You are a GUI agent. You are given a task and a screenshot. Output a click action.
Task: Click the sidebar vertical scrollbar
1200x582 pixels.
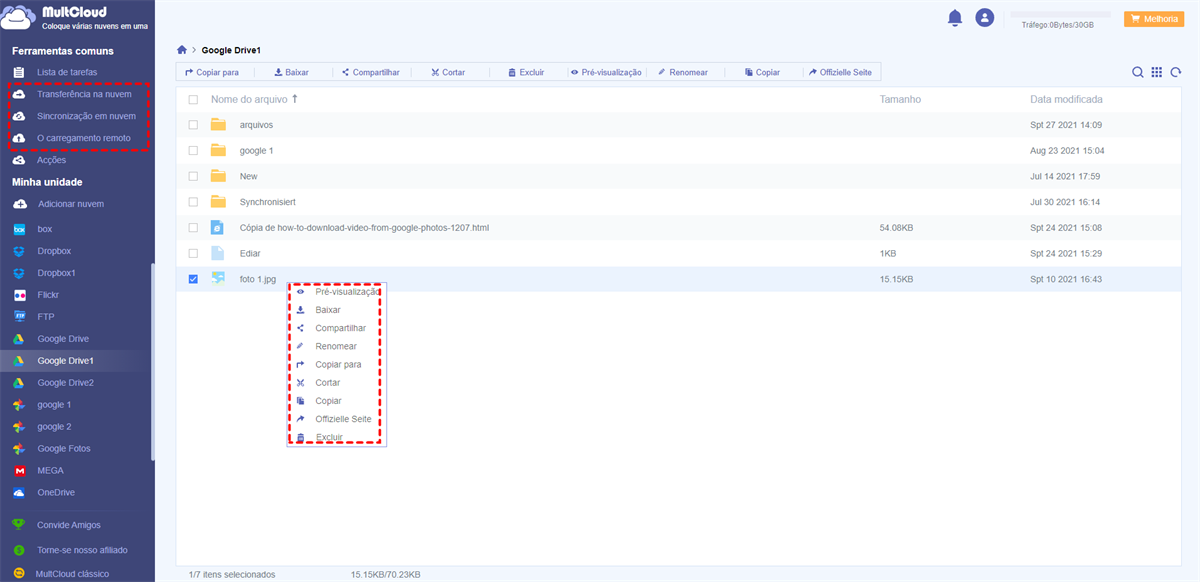(x=152, y=361)
